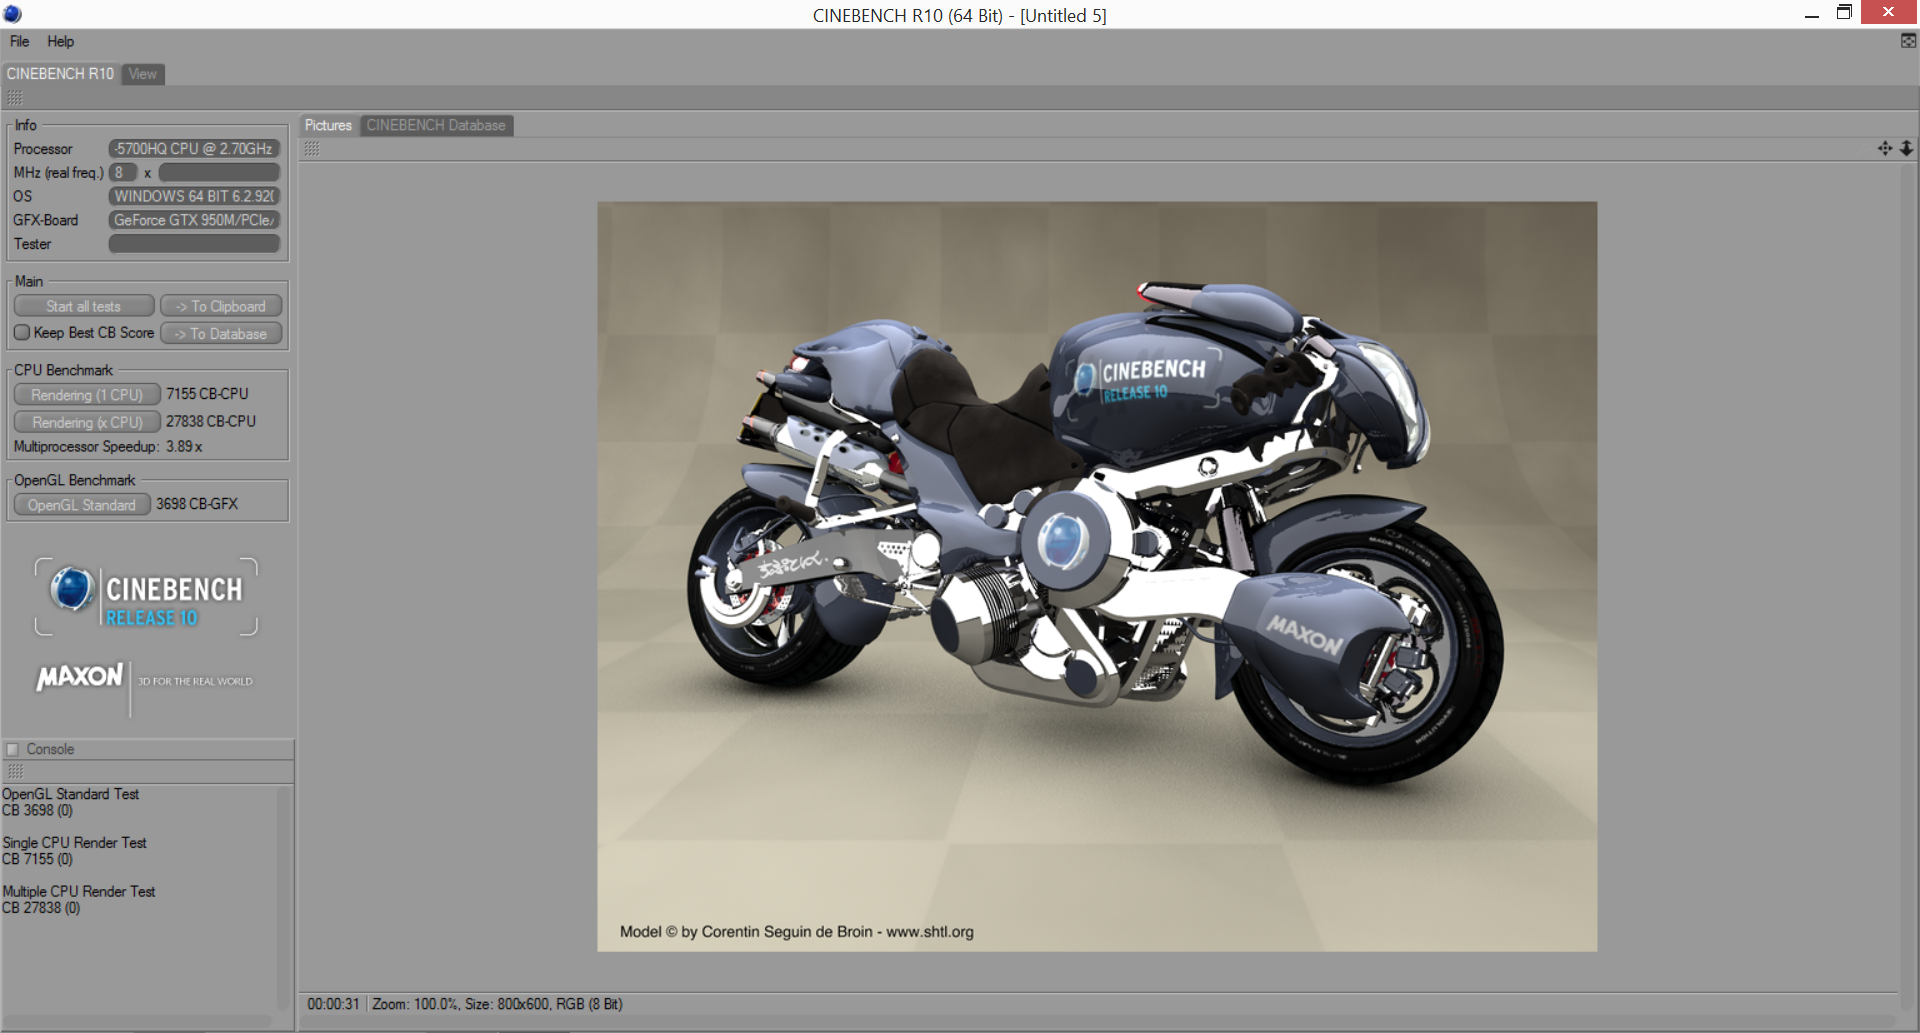Click the console line 'Single CPU Render Test'

pyautogui.click(x=74, y=843)
